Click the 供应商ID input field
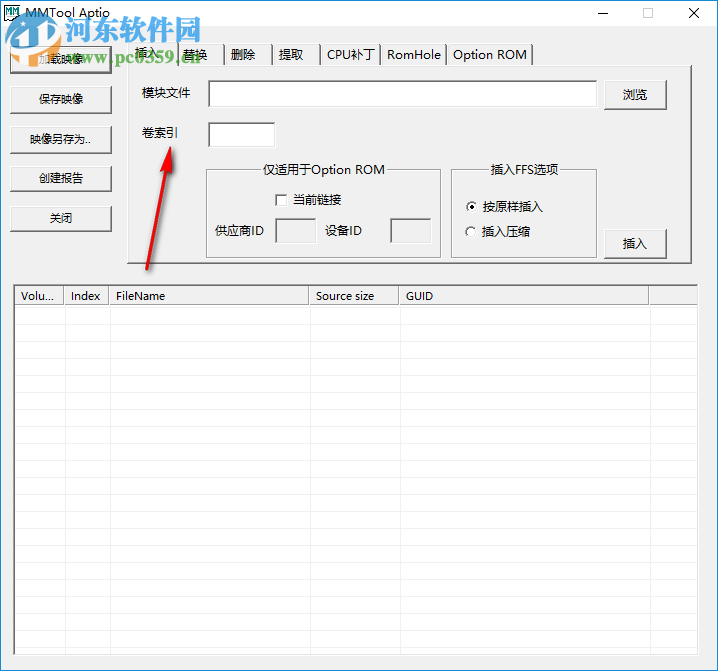This screenshot has width=718, height=671. click(295, 230)
